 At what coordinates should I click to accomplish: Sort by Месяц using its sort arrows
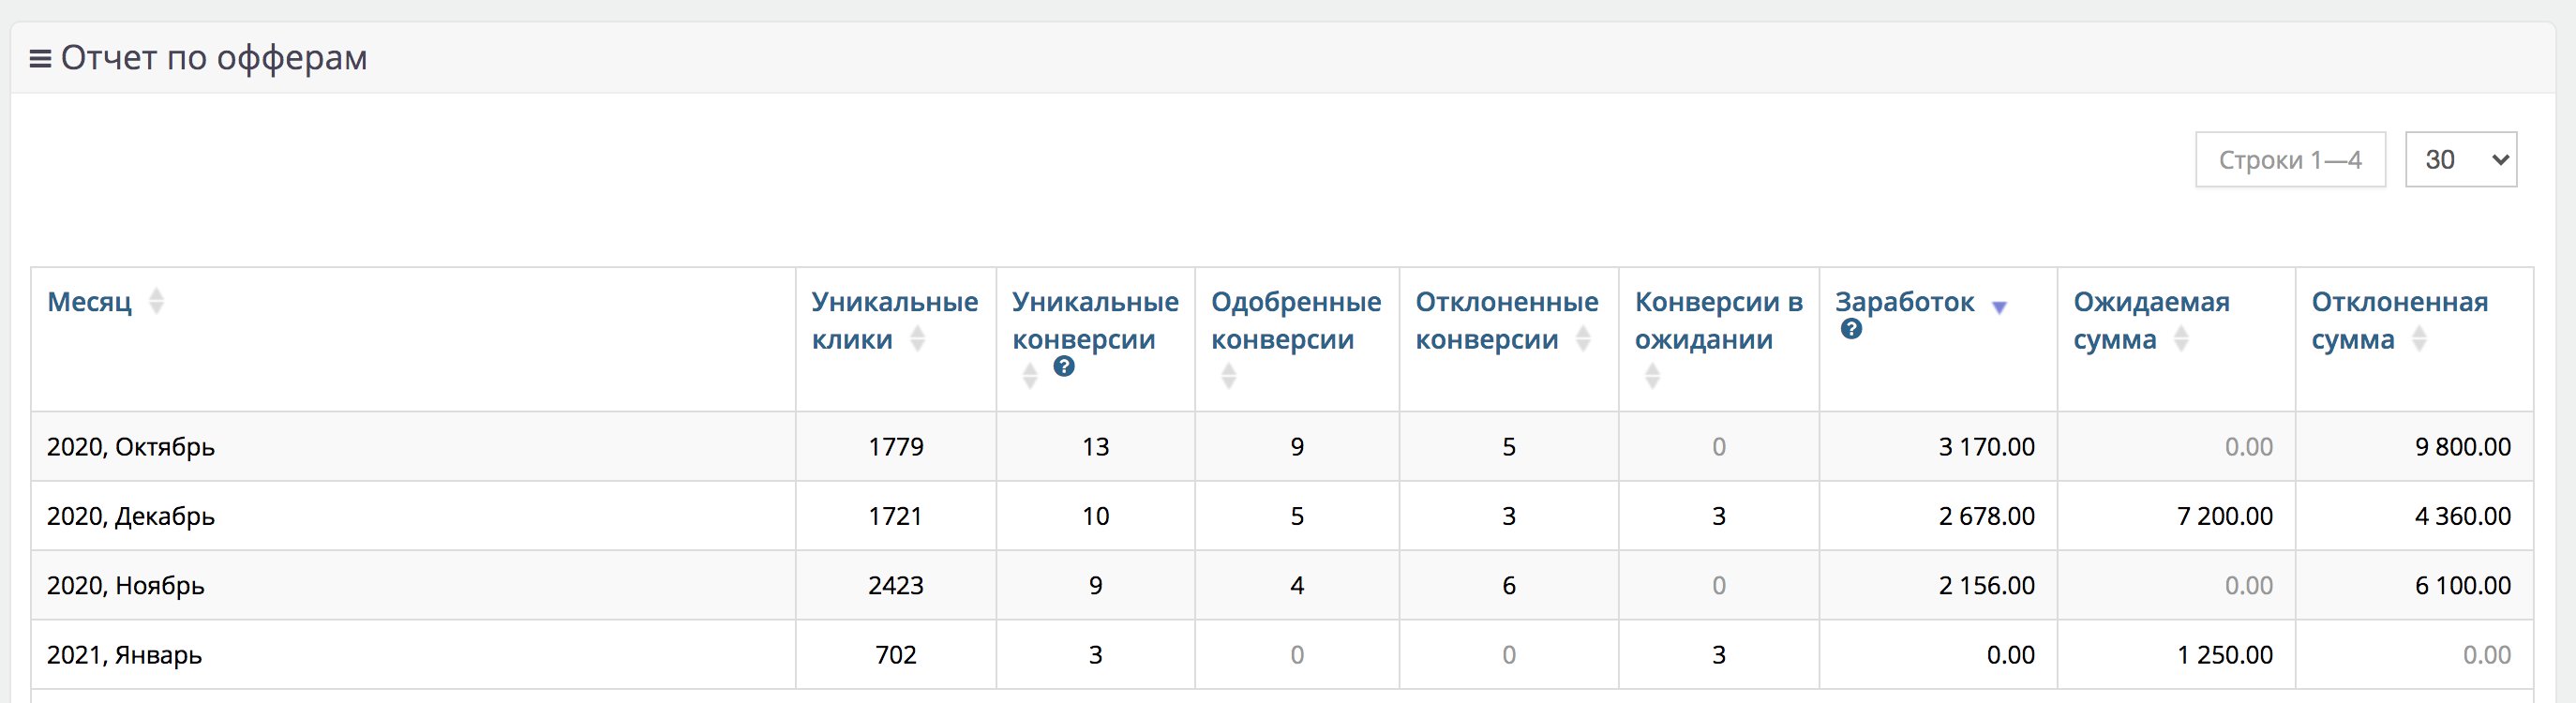tap(156, 301)
